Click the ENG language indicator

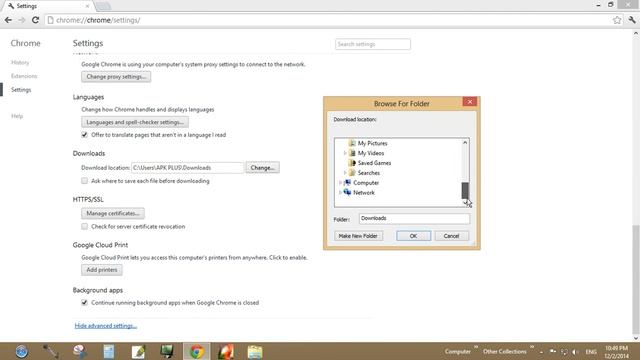click(x=591, y=352)
